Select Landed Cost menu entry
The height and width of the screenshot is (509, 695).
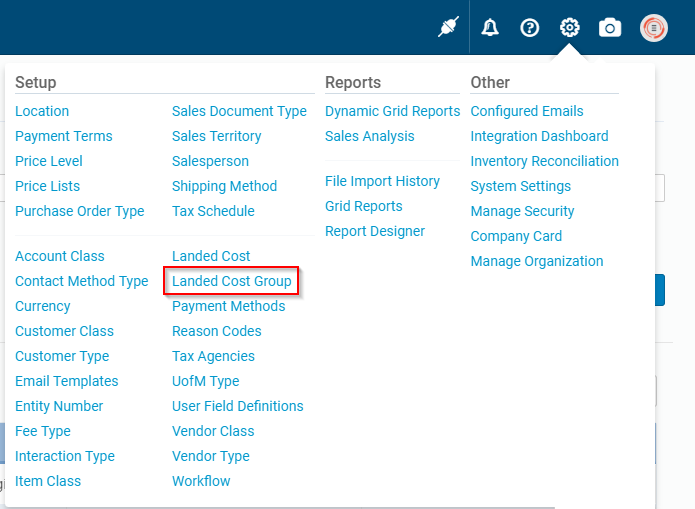(211, 256)
